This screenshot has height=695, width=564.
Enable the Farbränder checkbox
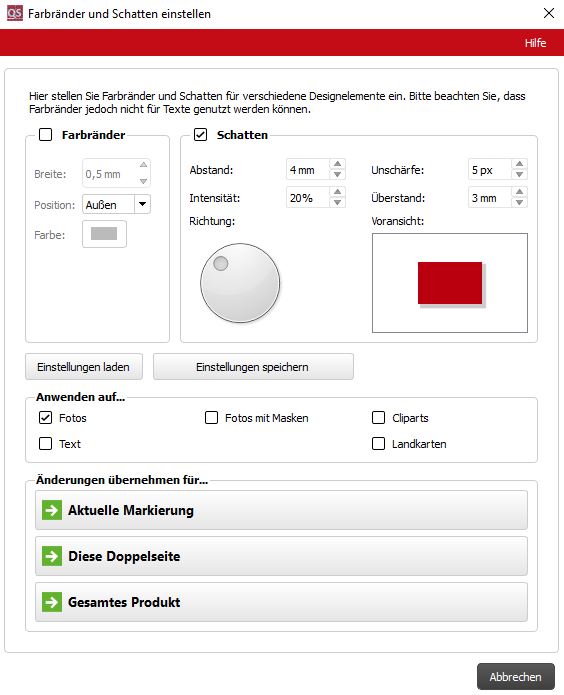(x=46, y=135)
